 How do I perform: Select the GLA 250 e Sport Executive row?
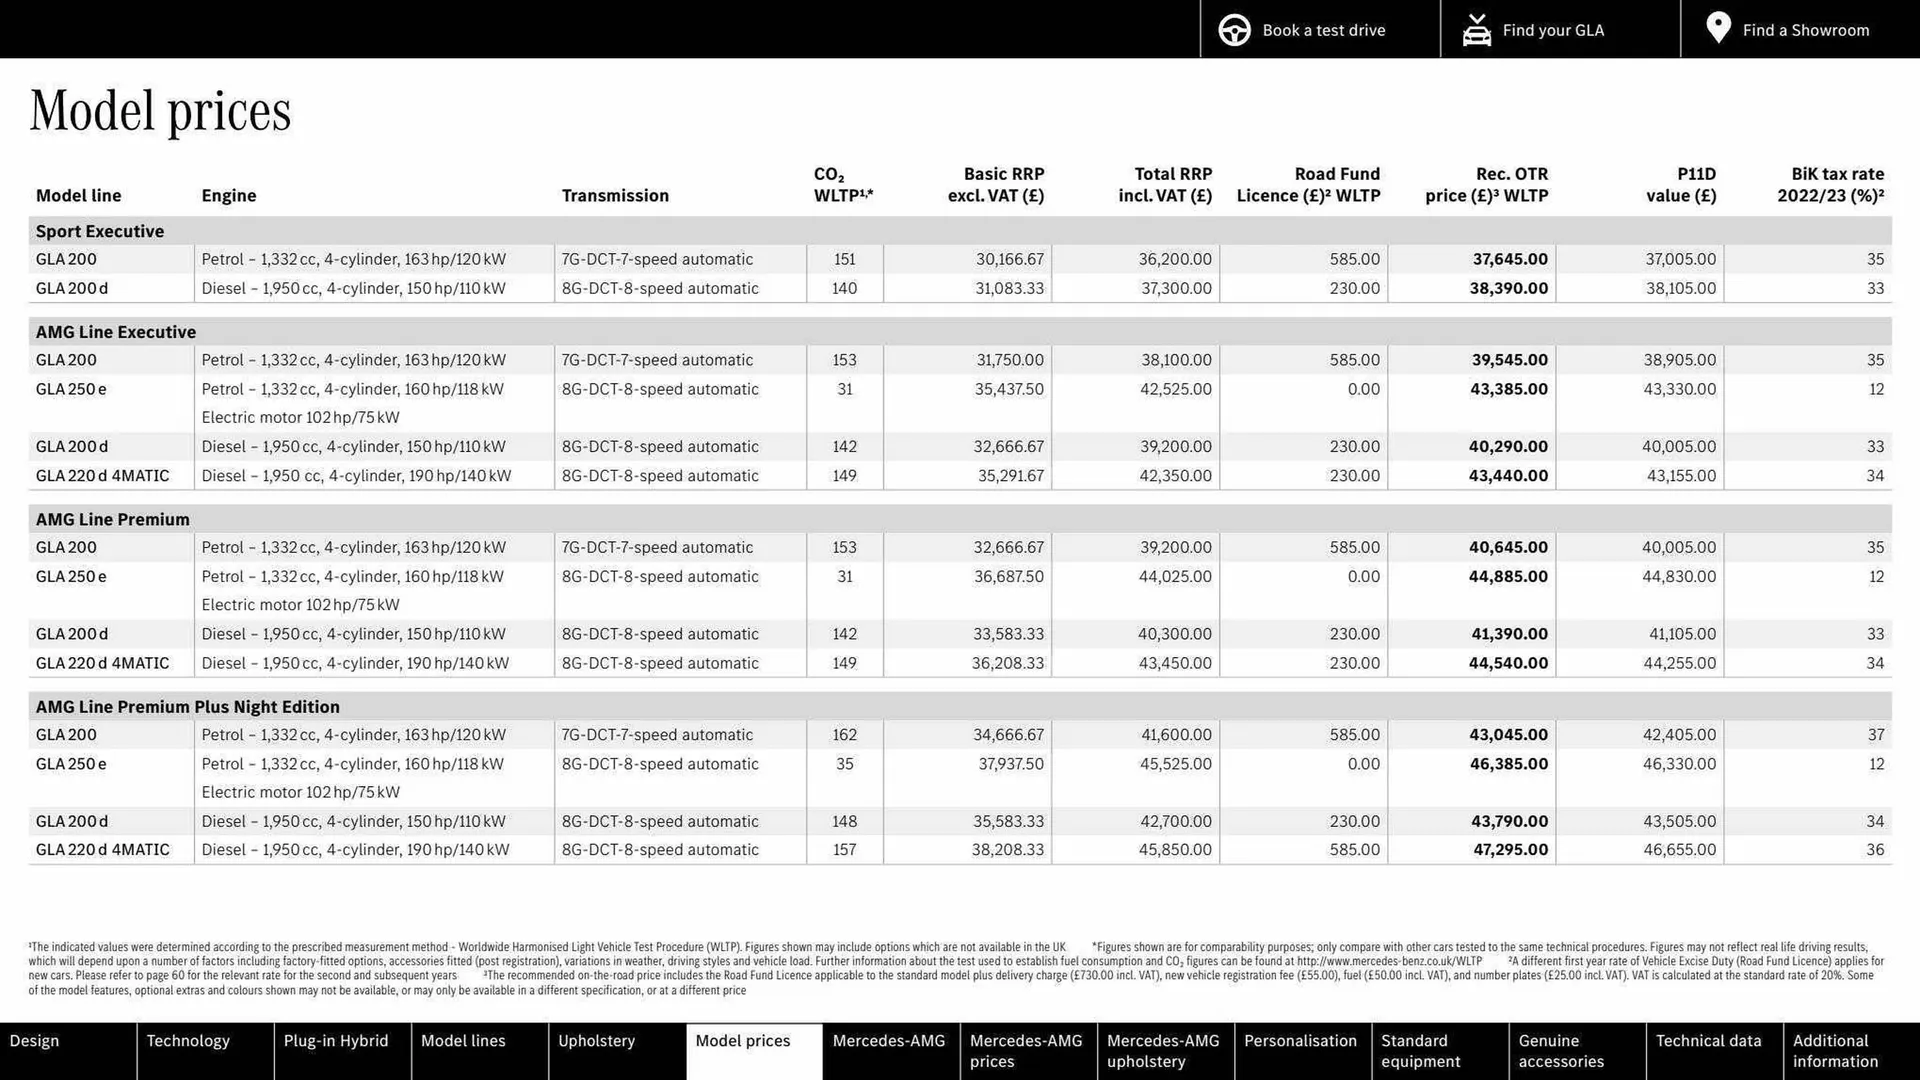70,389
